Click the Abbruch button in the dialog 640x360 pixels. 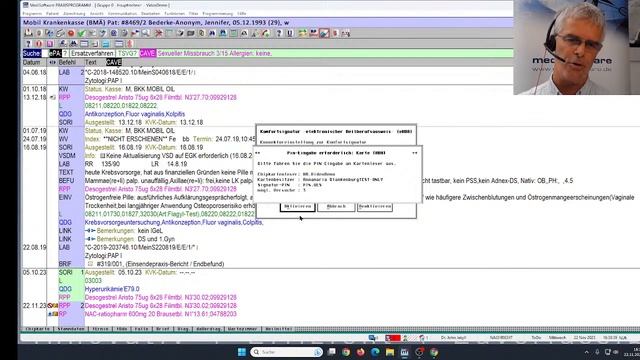(336, 207)
